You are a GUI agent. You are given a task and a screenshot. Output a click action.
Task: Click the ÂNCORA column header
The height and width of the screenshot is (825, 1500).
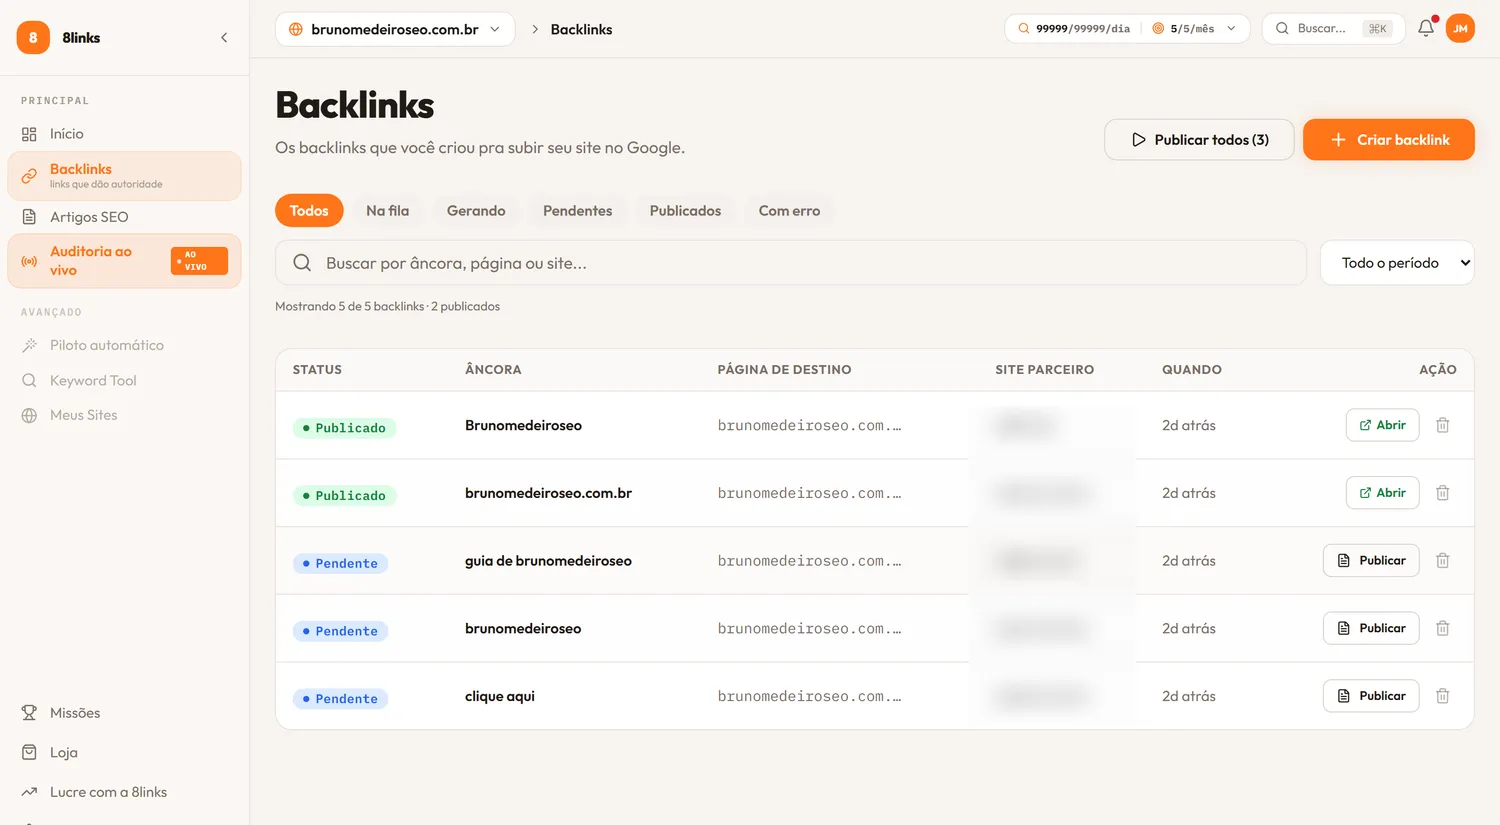(x=493, y=370)
